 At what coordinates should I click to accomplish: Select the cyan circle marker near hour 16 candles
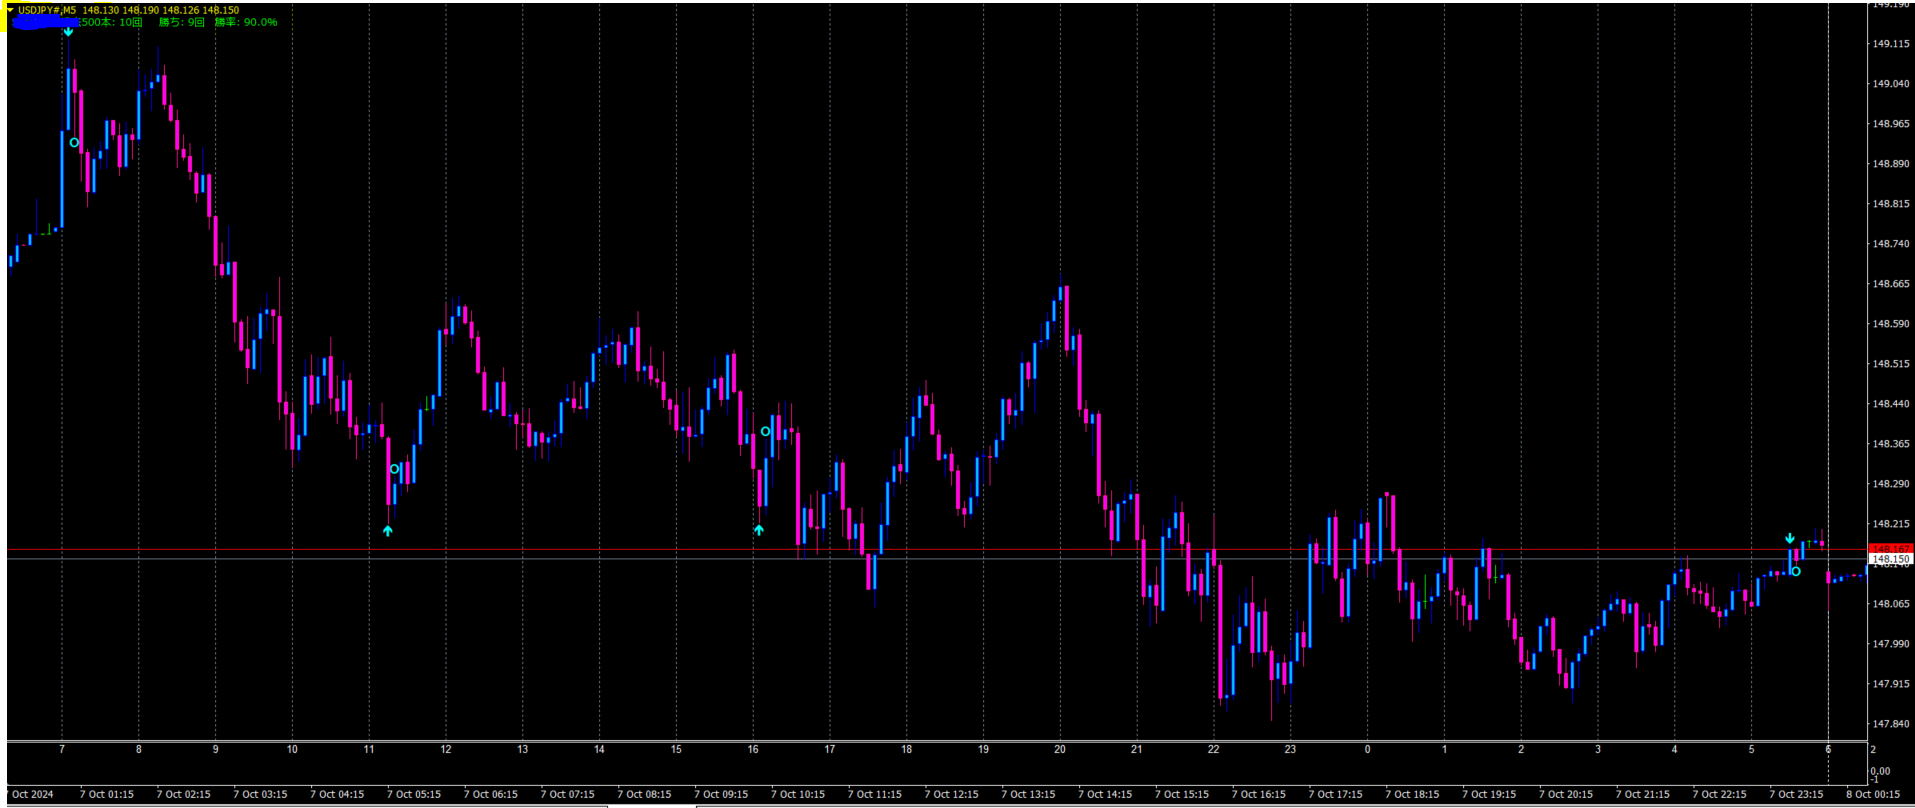pos(765,432)
